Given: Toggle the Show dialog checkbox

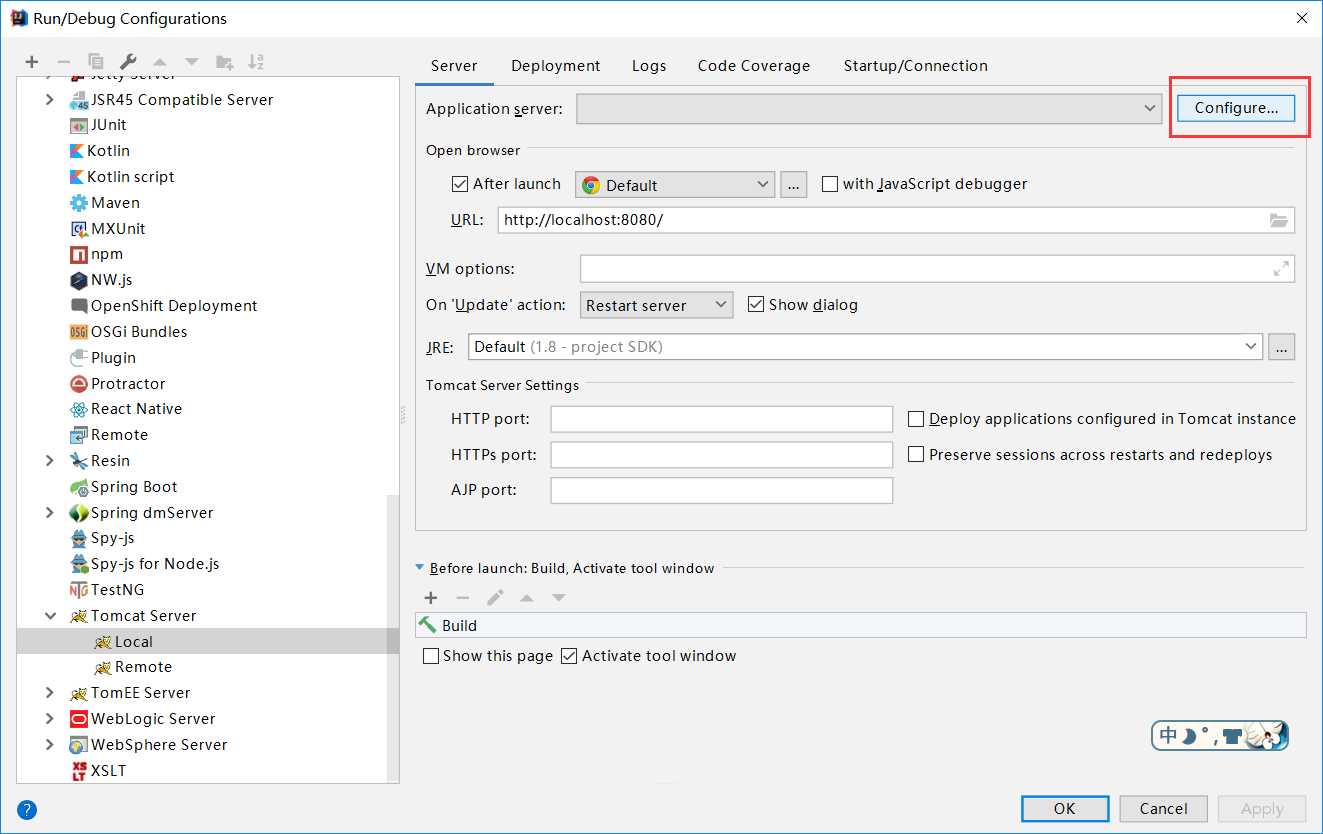Looking at the screenshot, I should [x=756, y=305].
